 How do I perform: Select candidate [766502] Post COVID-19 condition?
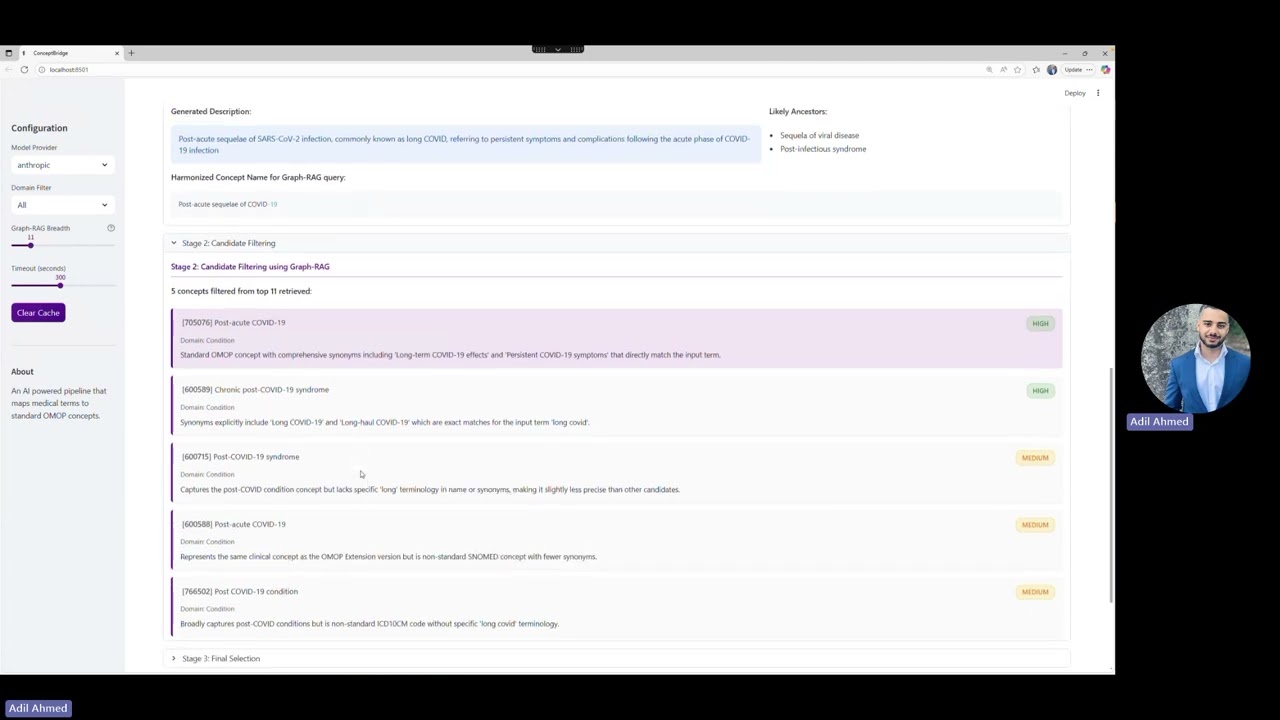pyautogui.click(x=616, y=607)
